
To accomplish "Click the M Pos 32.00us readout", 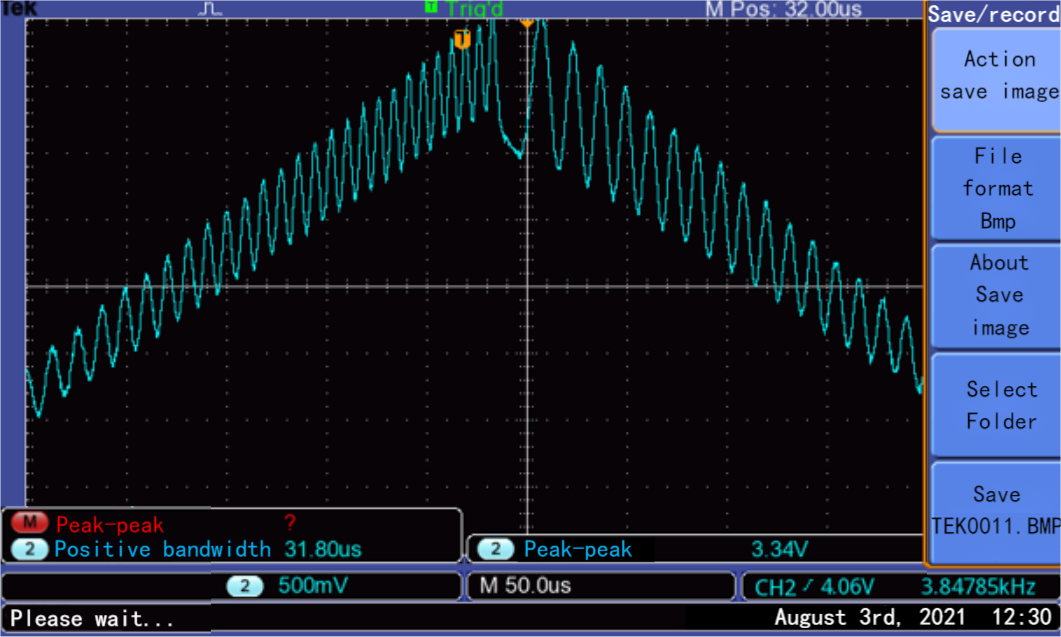I will tap(783, 9).
